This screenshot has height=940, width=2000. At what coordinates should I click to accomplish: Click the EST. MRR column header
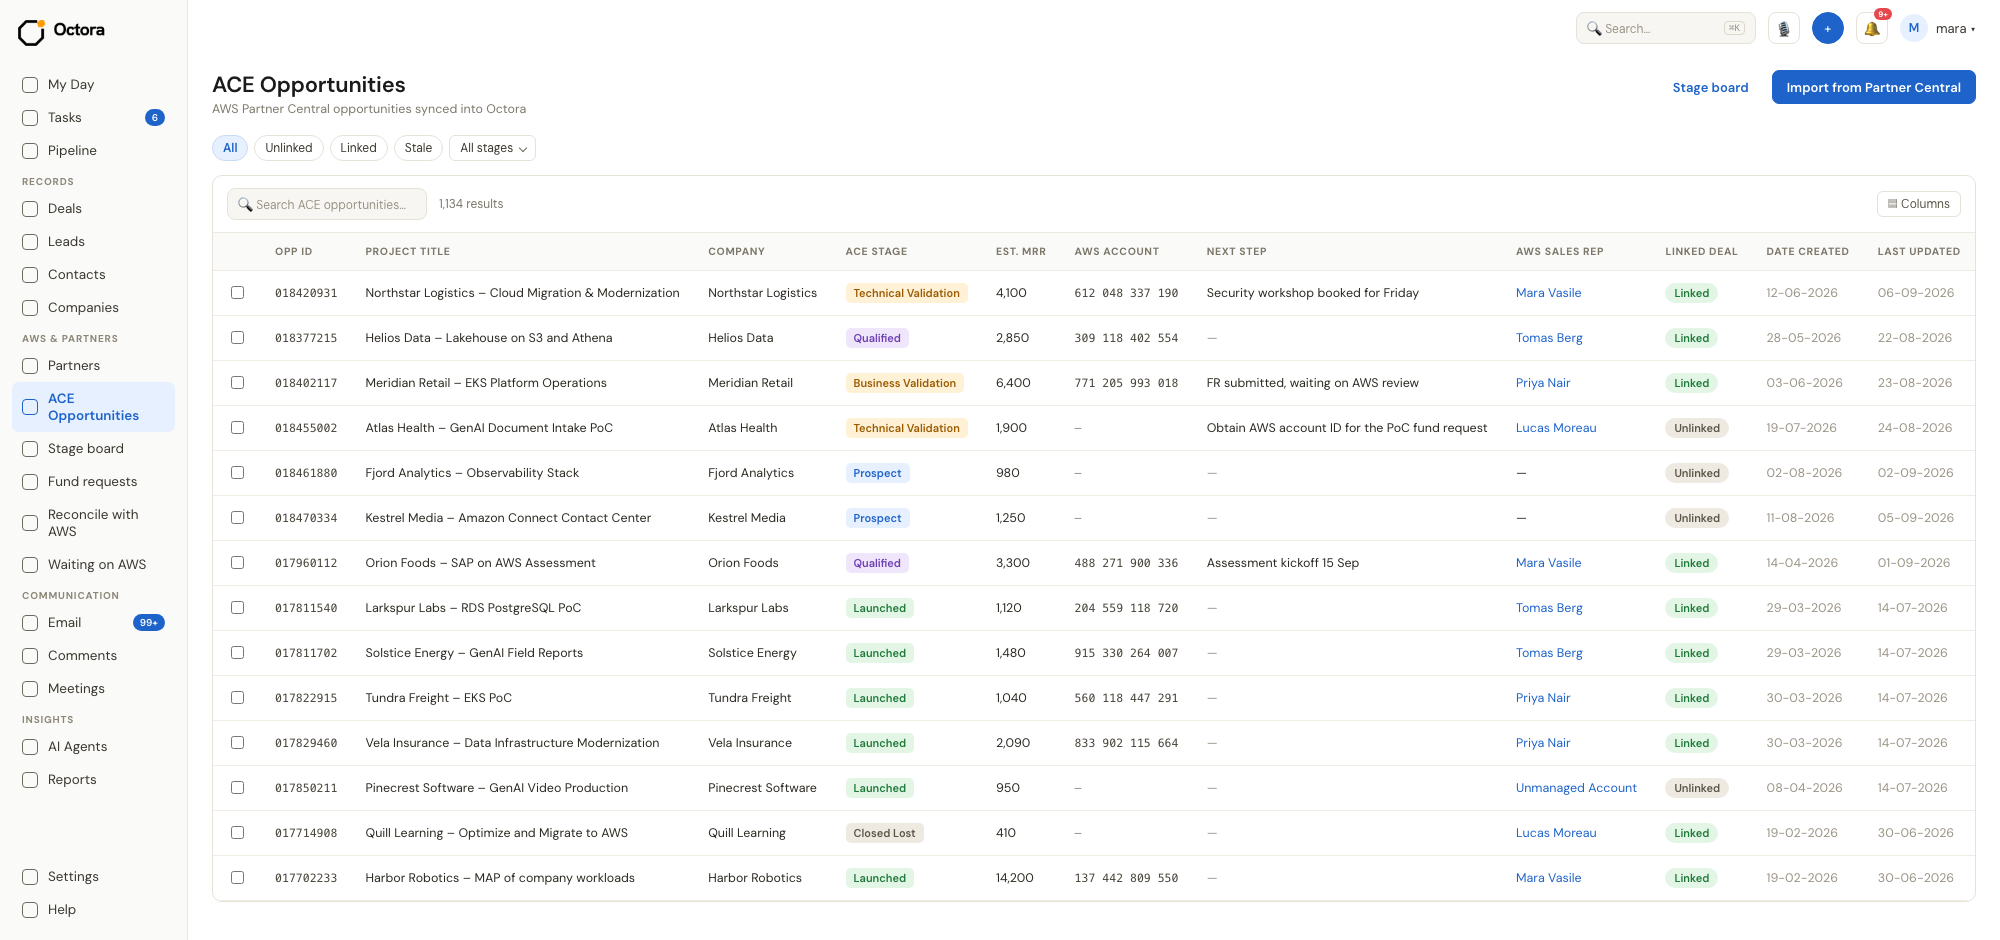[1021, 252]
